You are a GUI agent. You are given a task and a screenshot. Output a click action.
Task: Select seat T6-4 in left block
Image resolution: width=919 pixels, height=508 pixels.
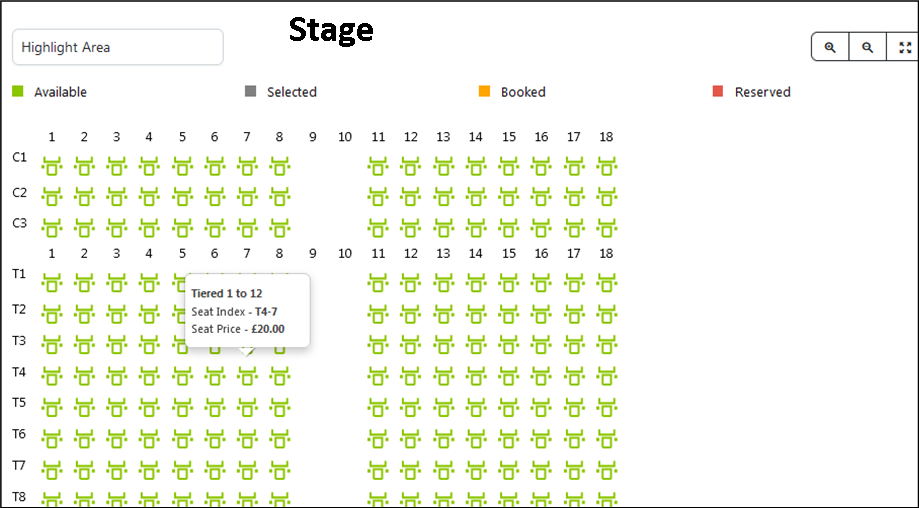[149, 438]
